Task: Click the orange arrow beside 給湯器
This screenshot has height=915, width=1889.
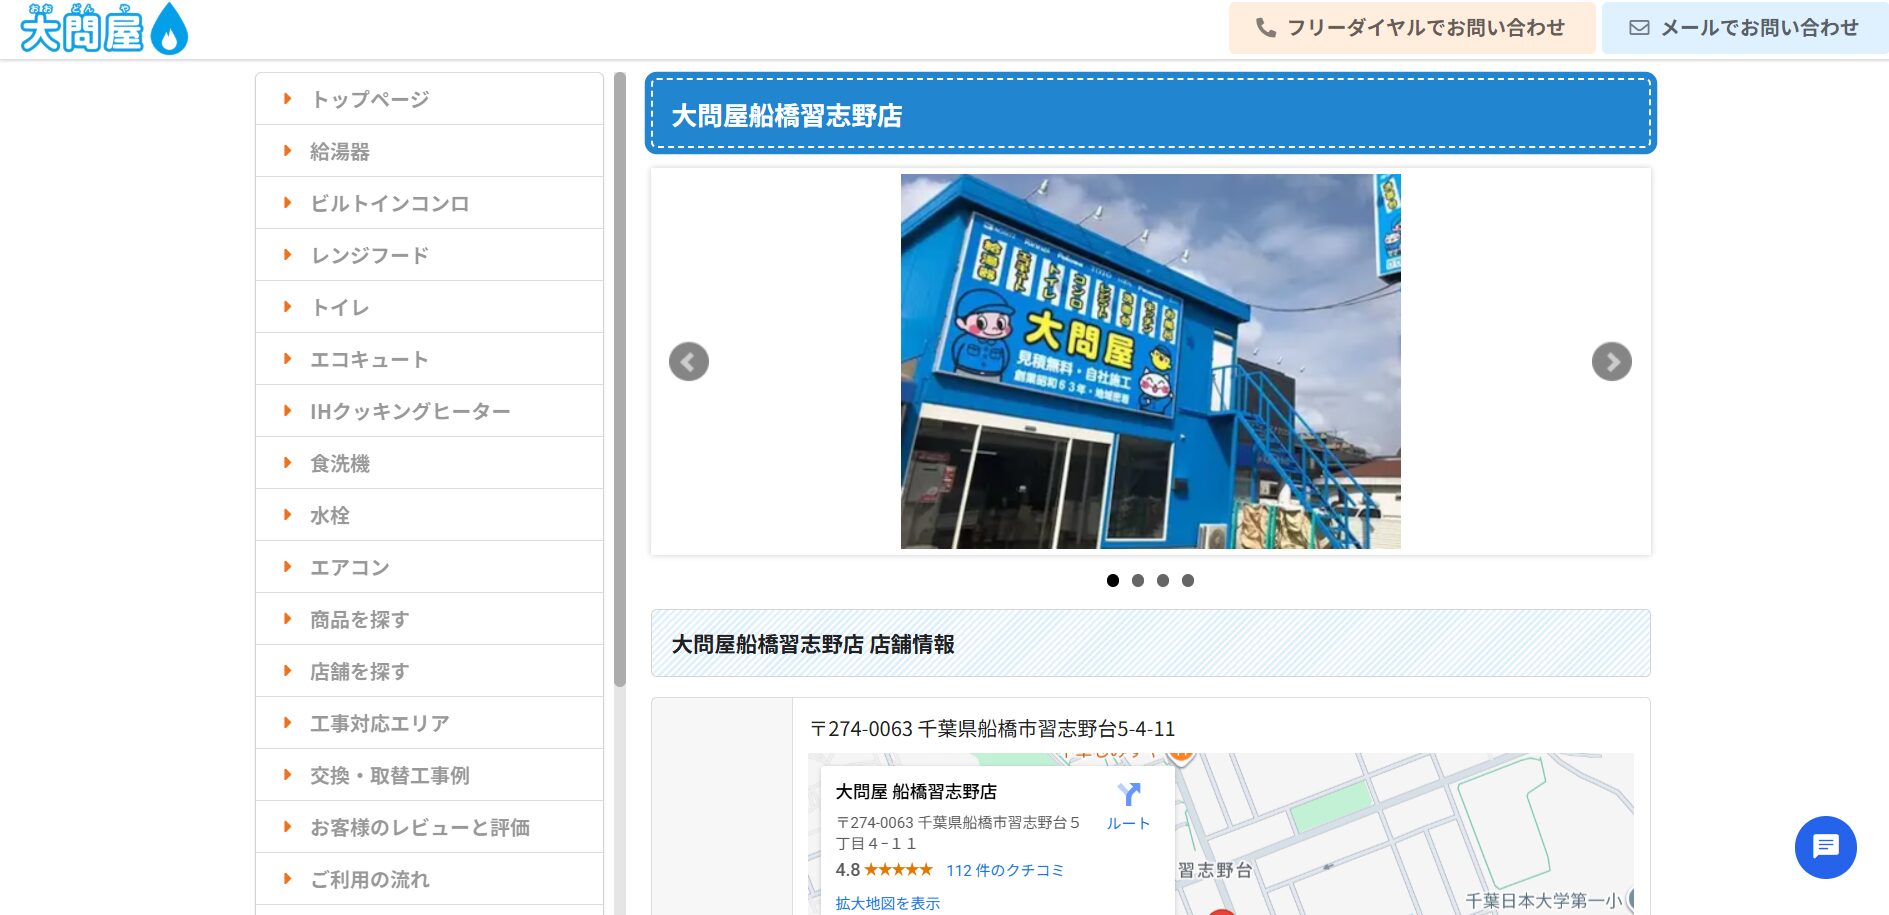Action: point(288,151)
